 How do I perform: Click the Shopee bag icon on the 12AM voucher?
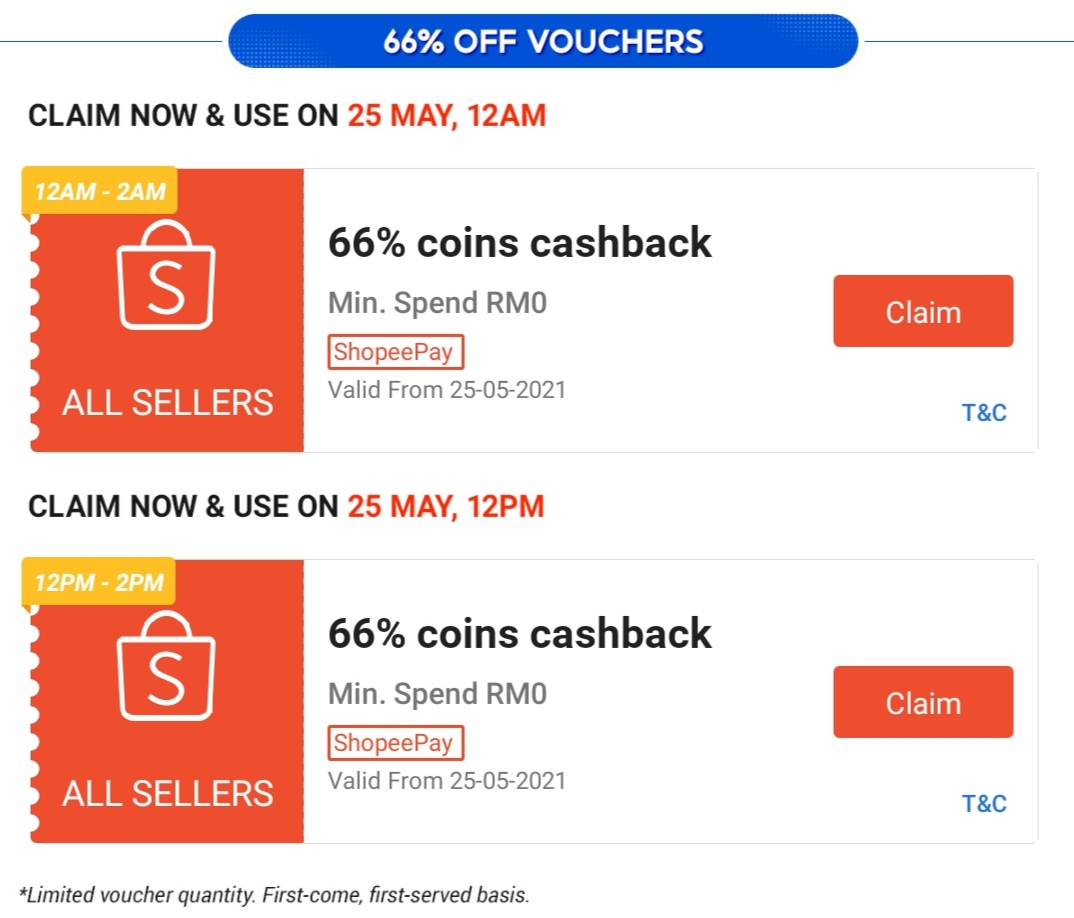tap(167, 276)
